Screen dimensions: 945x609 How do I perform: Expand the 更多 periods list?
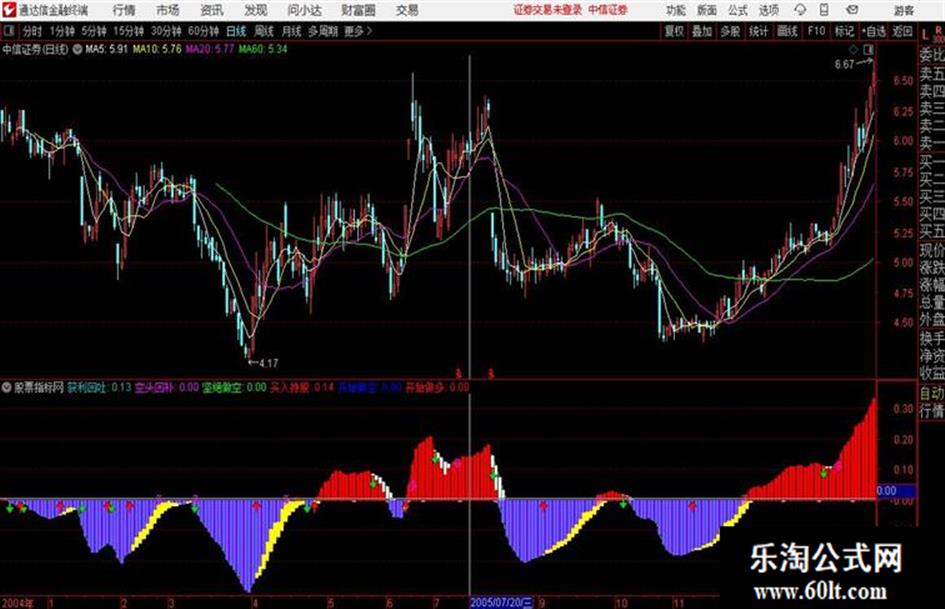358,31
